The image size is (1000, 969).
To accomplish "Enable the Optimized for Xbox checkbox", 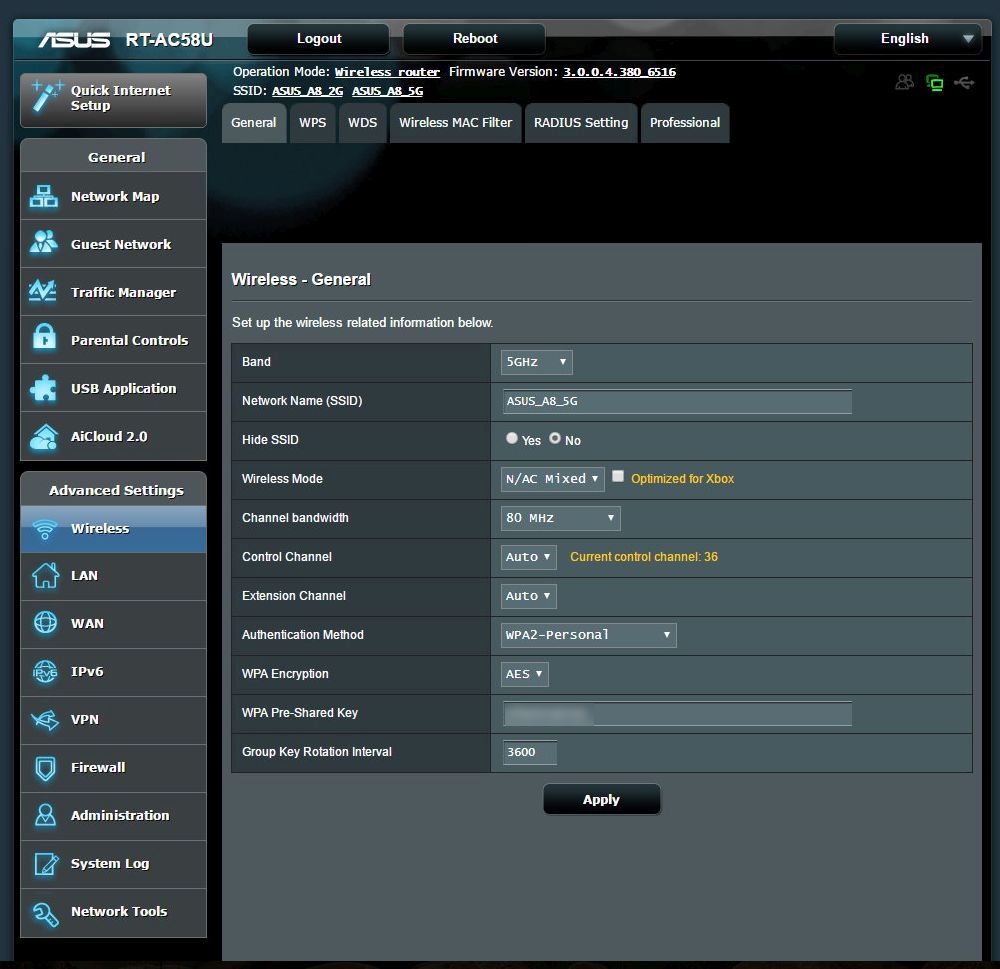I will tap(618, 476).
